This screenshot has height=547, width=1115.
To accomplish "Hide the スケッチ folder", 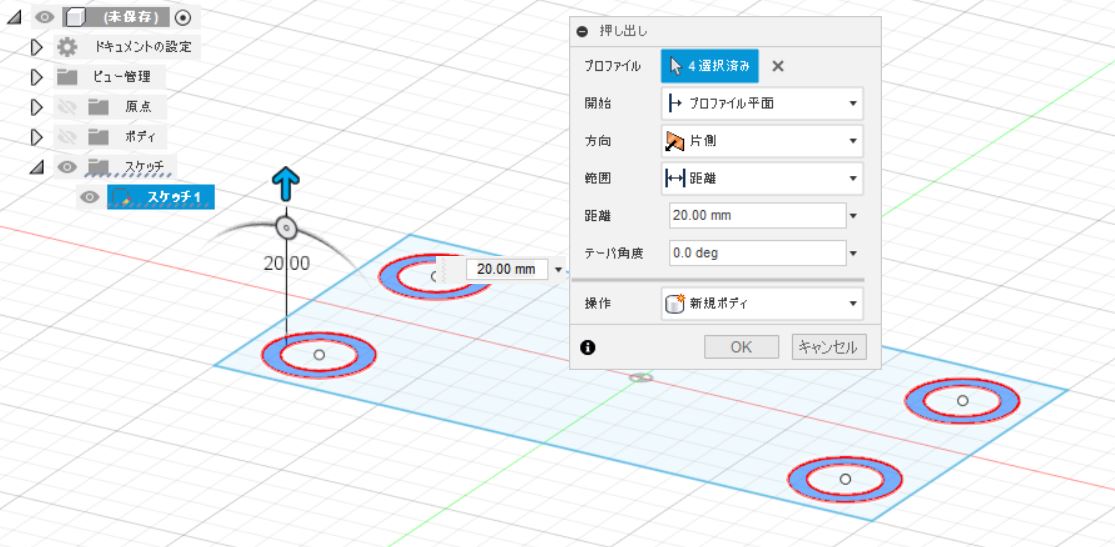I will pos(68,167).
